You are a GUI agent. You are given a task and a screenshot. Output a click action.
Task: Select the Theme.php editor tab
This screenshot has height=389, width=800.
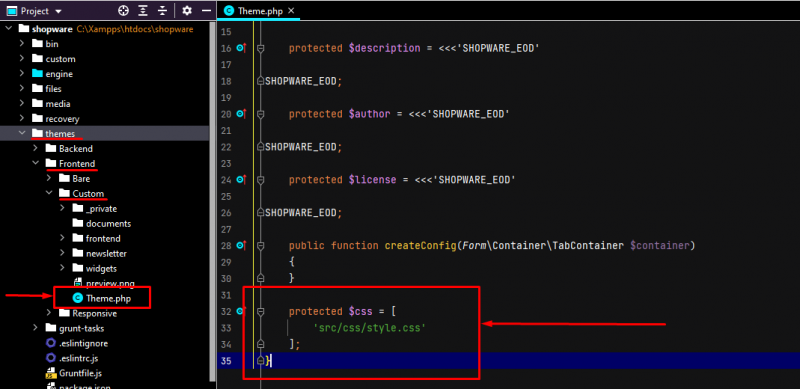259,11
